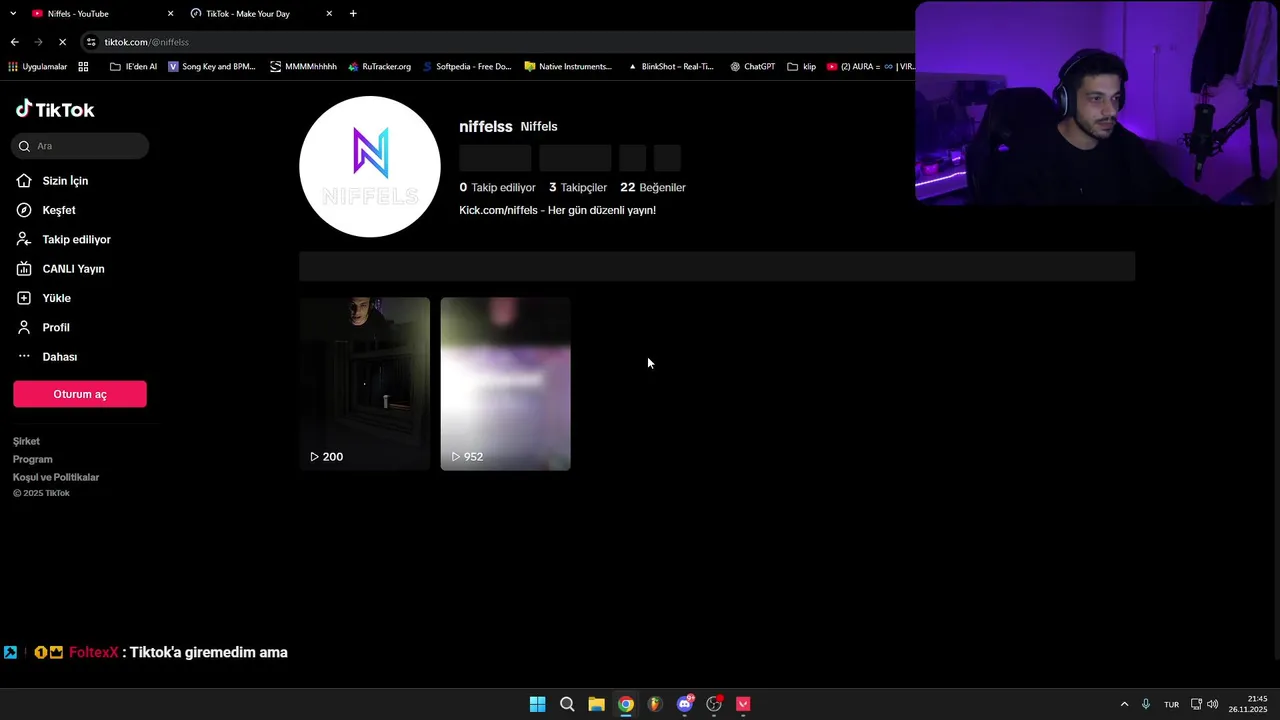Click the tab groups grid icon in bookmarks bar
Screen dimensions: 1280x720
(x=83, y=67)
